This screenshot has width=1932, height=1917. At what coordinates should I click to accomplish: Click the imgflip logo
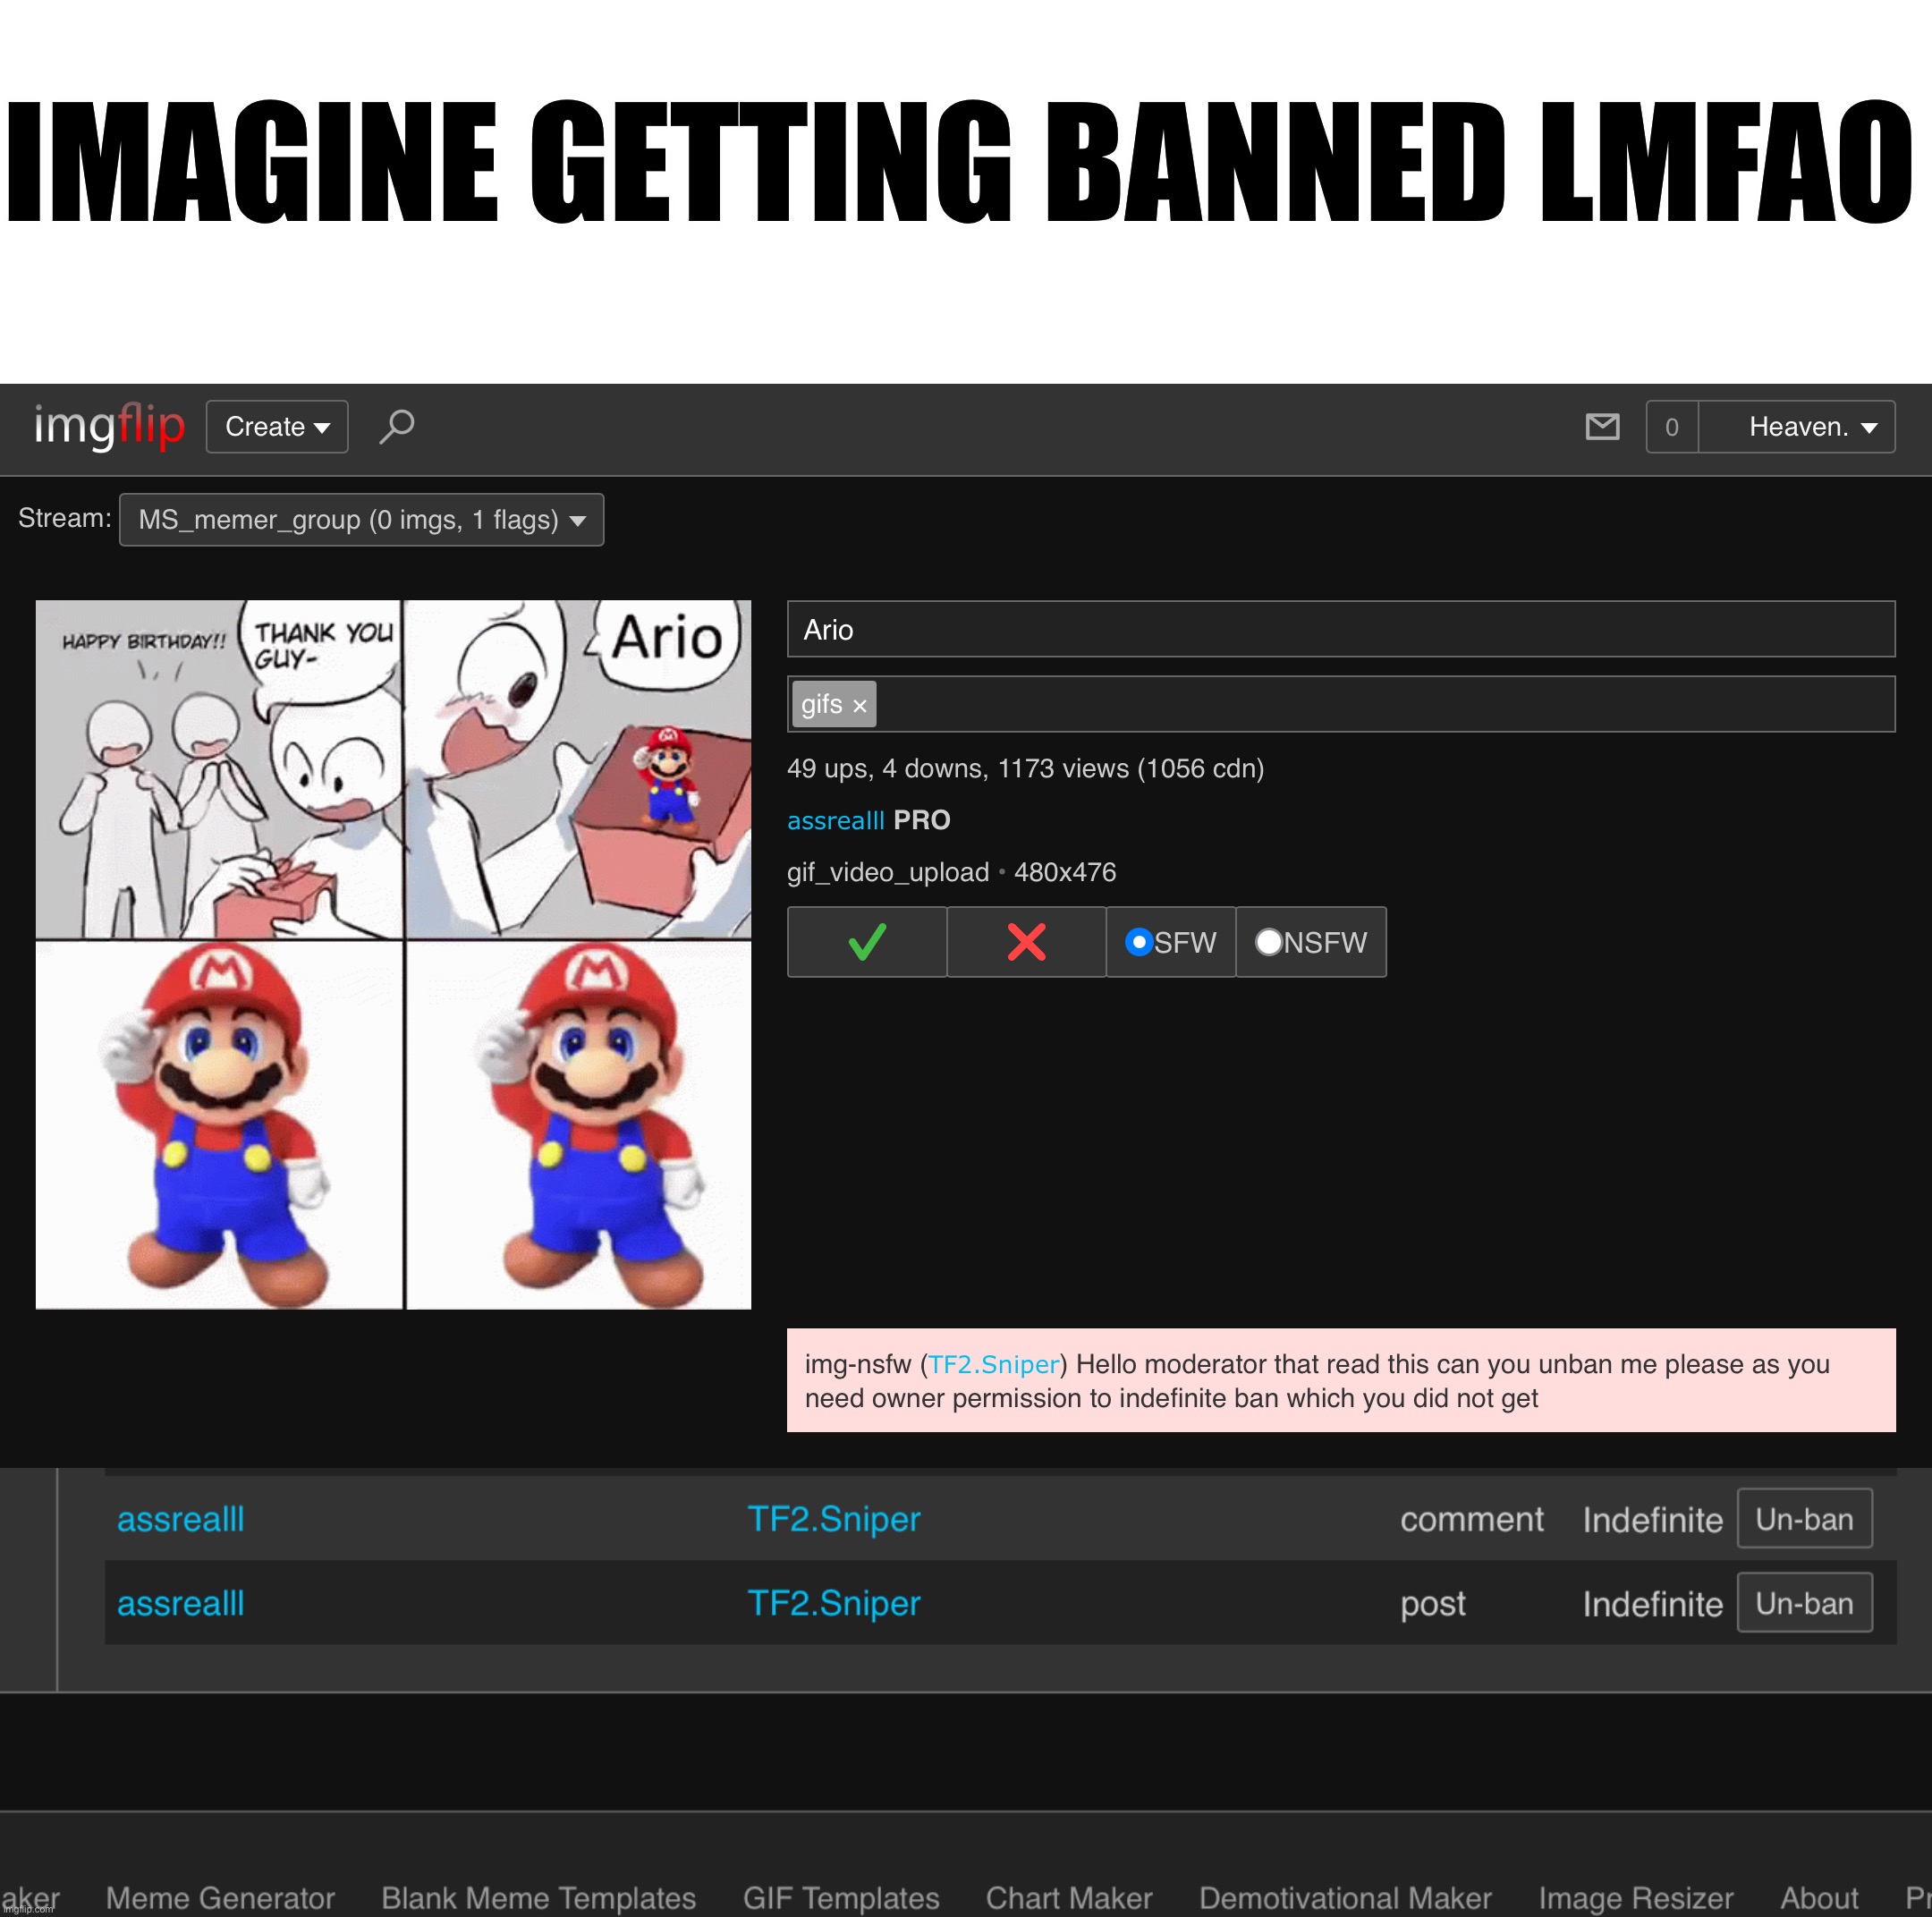(109, 426)
